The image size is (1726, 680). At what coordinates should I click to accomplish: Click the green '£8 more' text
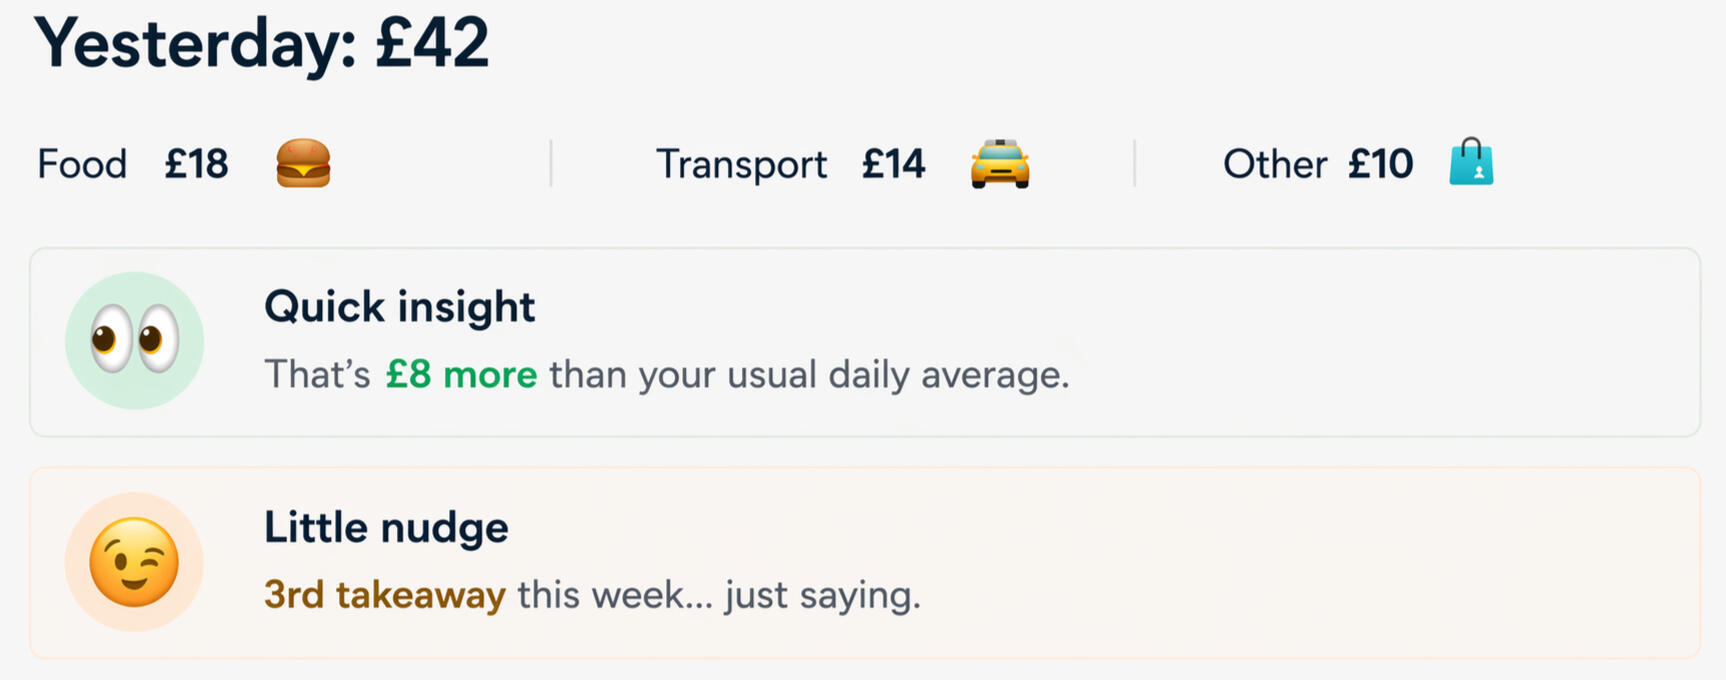click(x=461, y=375)
